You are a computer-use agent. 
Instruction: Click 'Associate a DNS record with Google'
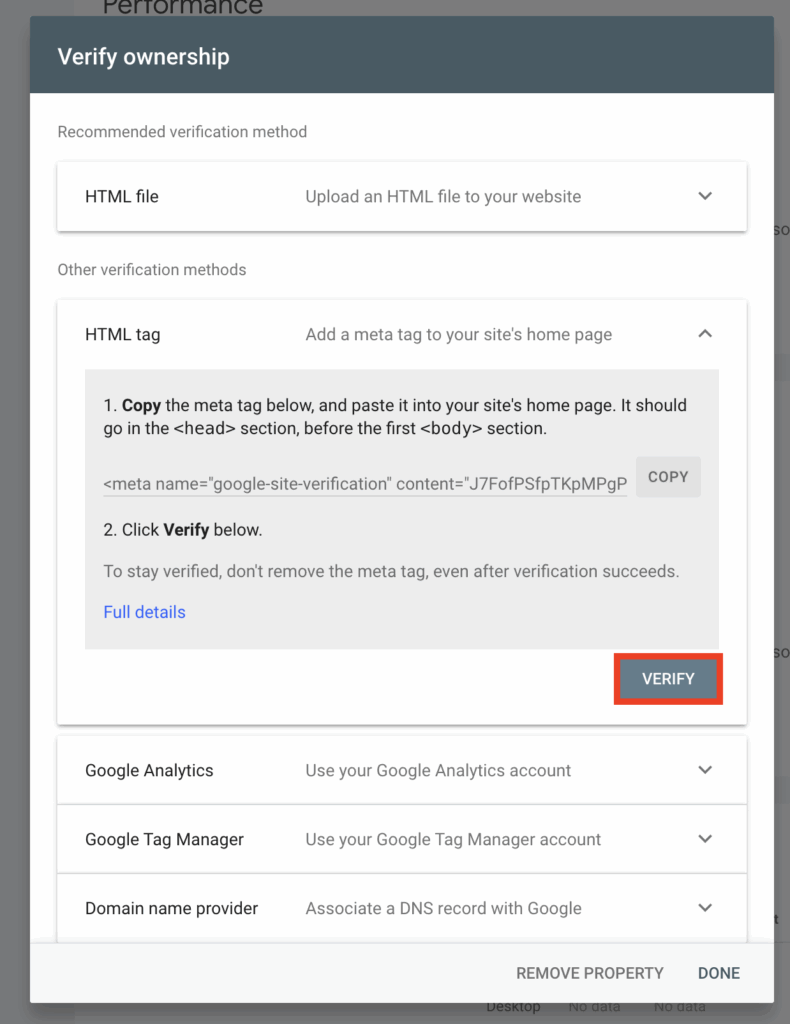(443, 909)
